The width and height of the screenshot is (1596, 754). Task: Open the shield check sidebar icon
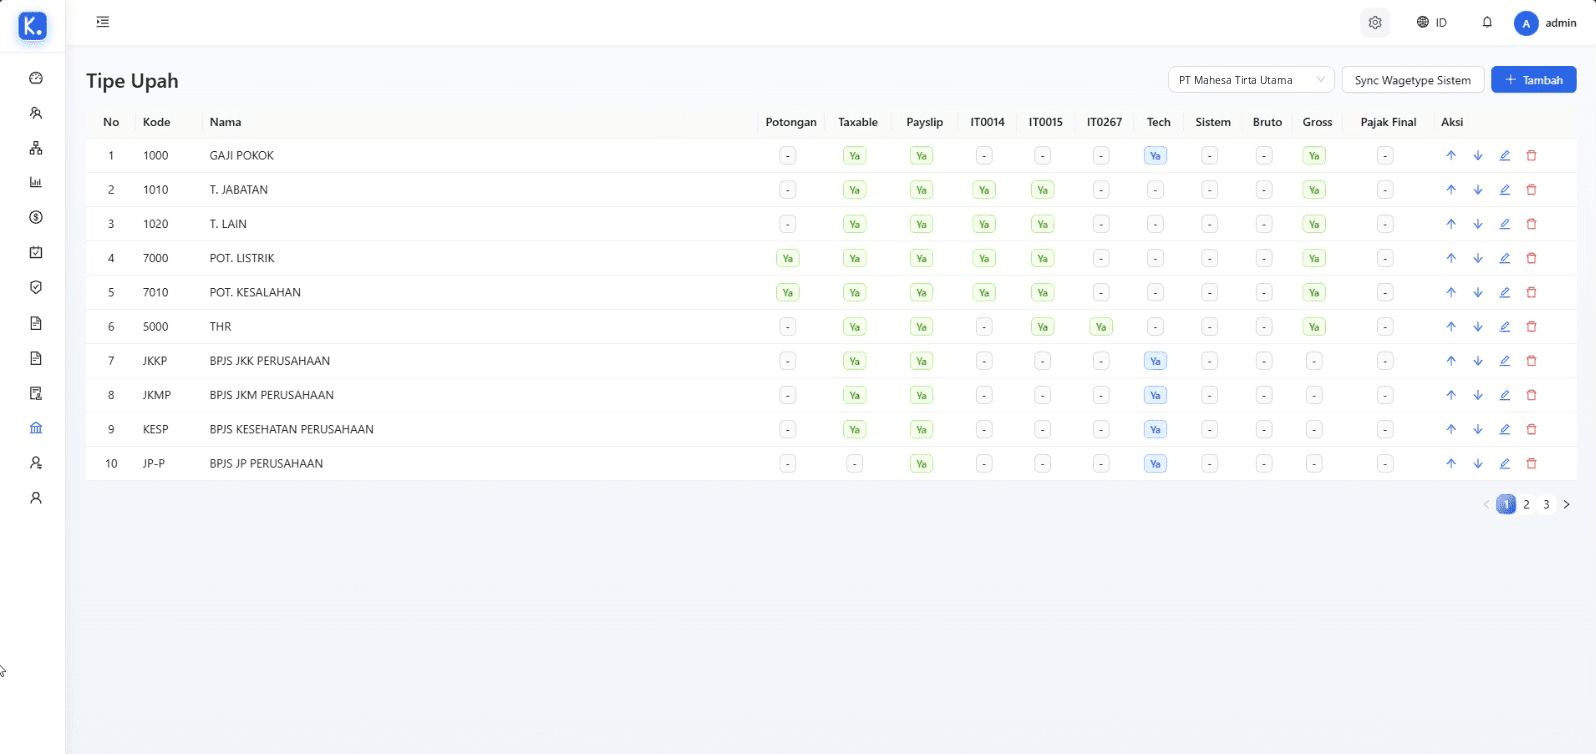click(36, 287)
